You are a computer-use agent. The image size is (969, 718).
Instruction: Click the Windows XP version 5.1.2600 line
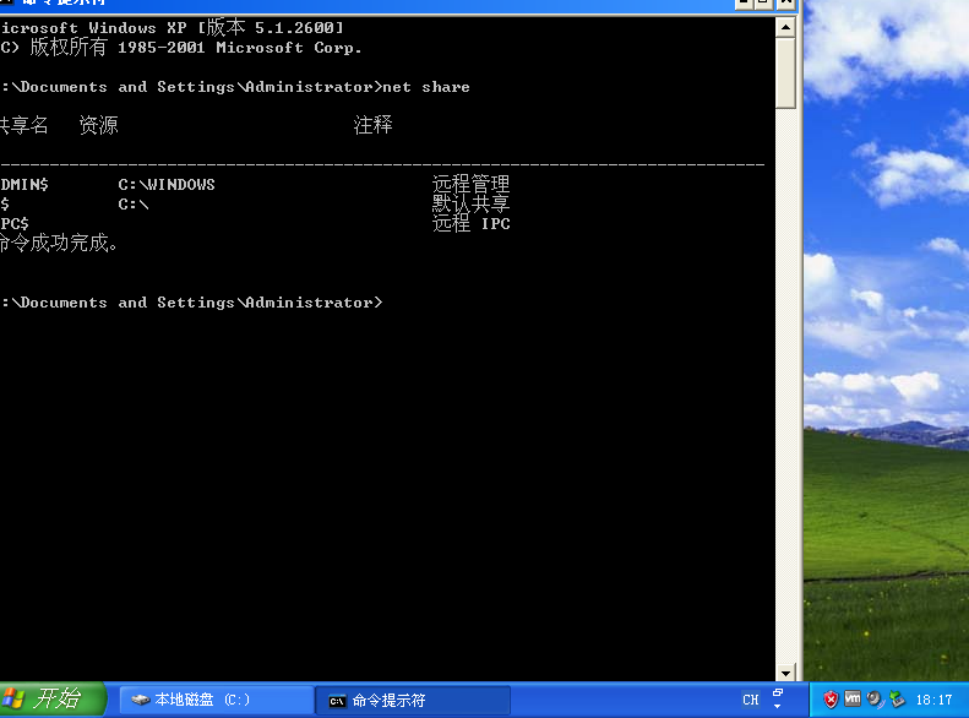coord(172,28)
